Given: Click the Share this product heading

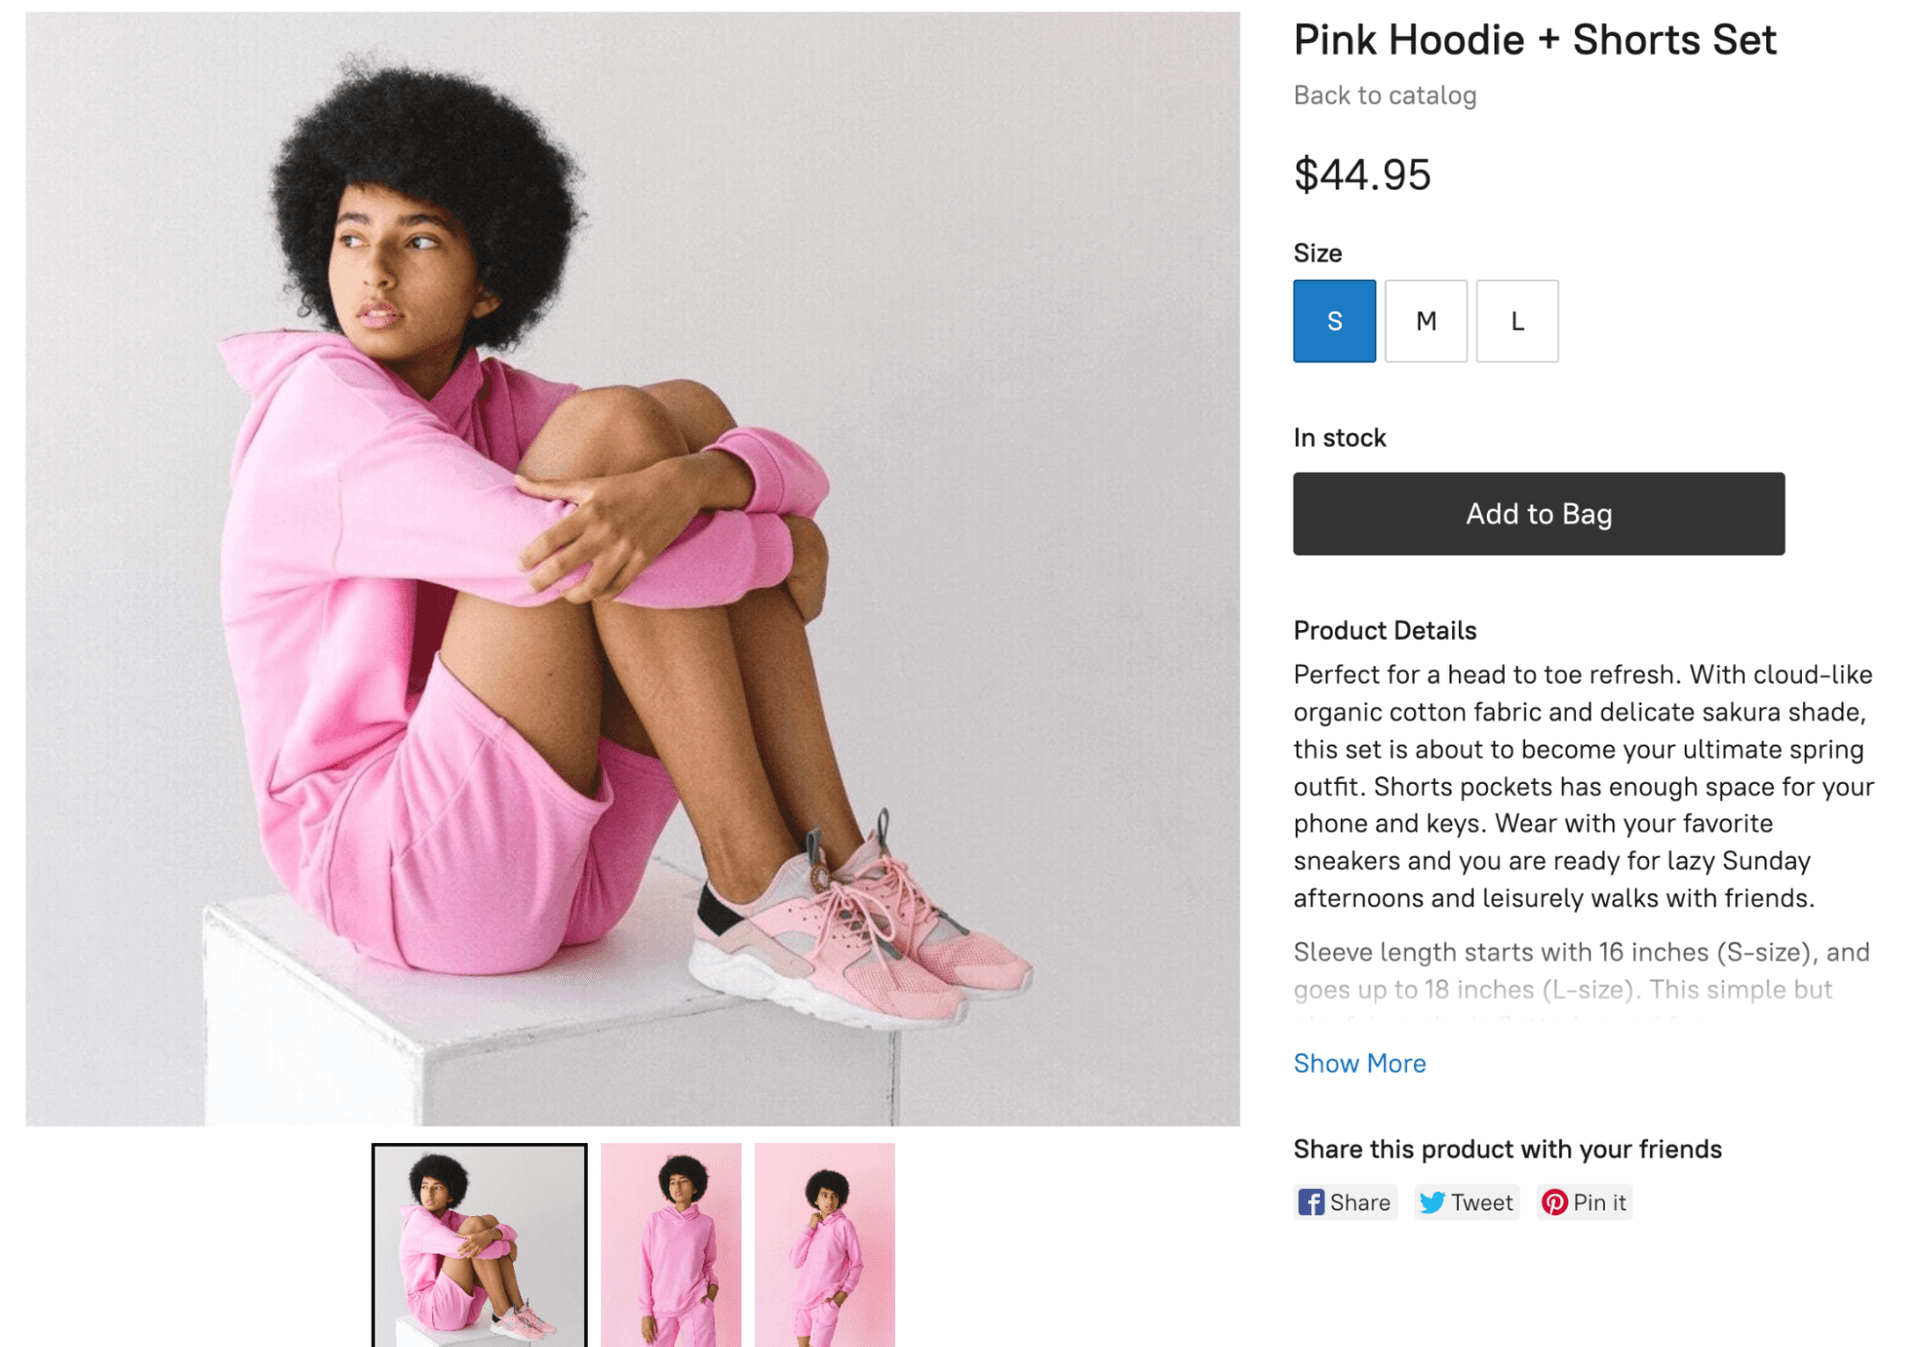Looking at the screenshot, I should pos(1506,1149).
